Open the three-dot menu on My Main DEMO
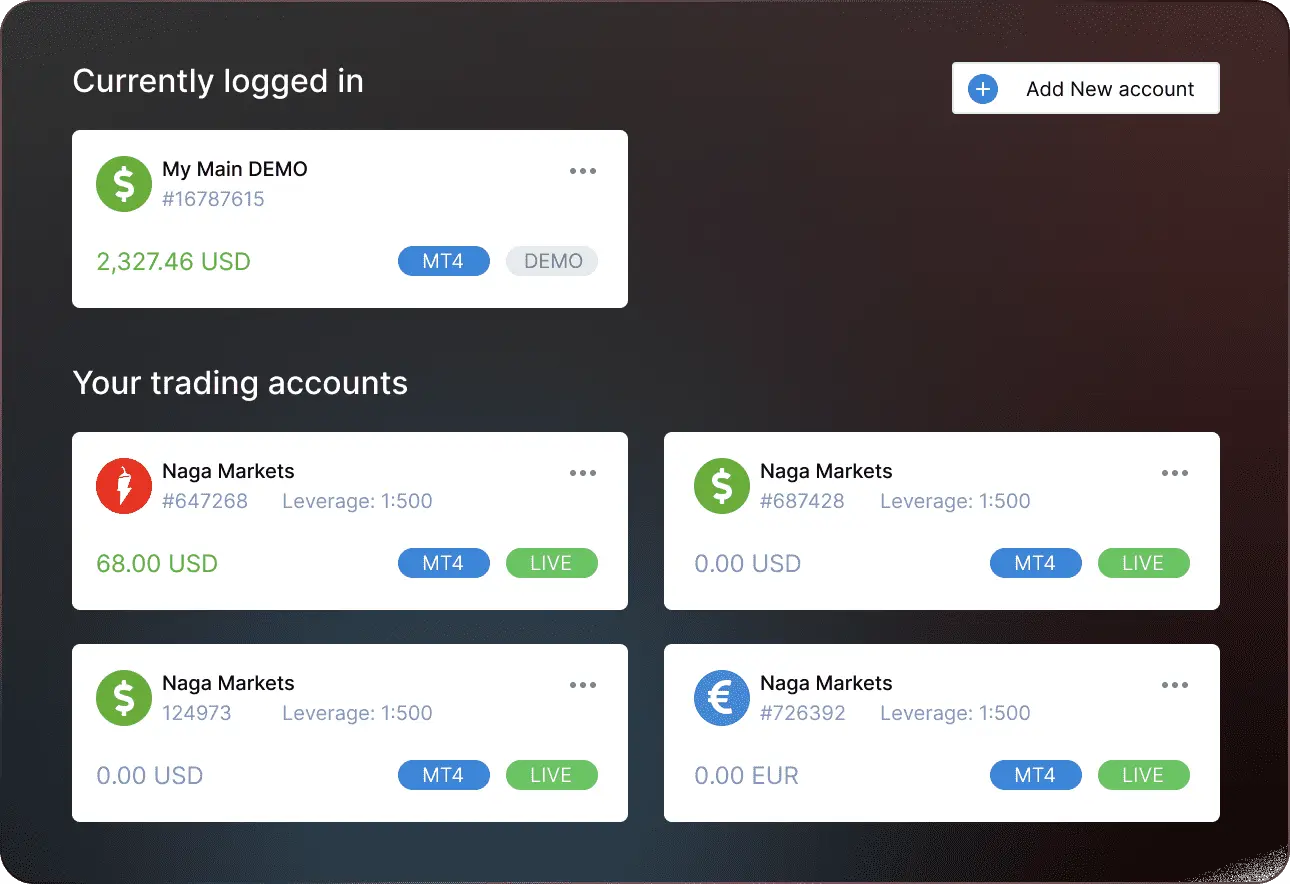Viewport: 1290px width, 884px height. coord(583,171)
